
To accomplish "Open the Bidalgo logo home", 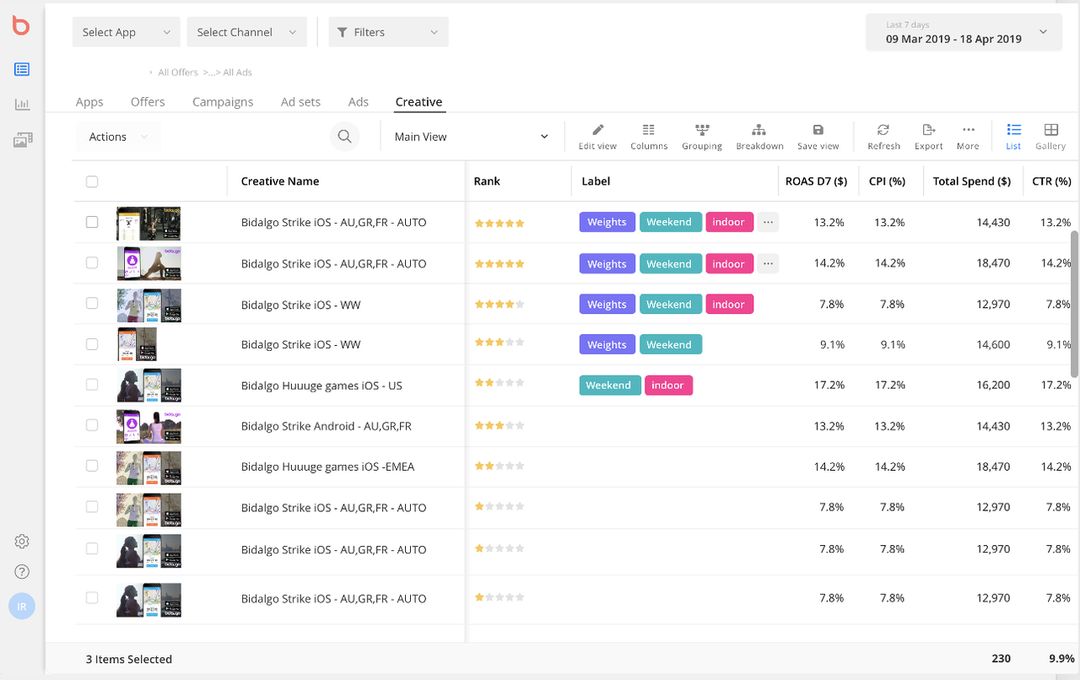I will tap(21, 26).
